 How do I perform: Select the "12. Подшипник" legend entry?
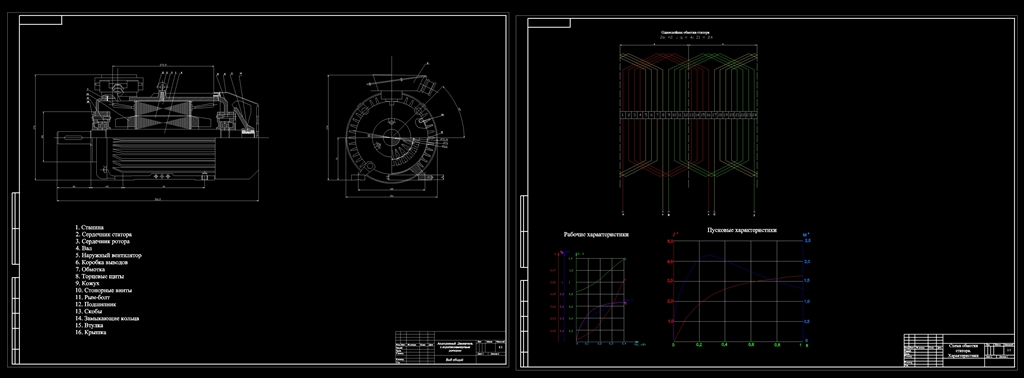click(94, 304)
